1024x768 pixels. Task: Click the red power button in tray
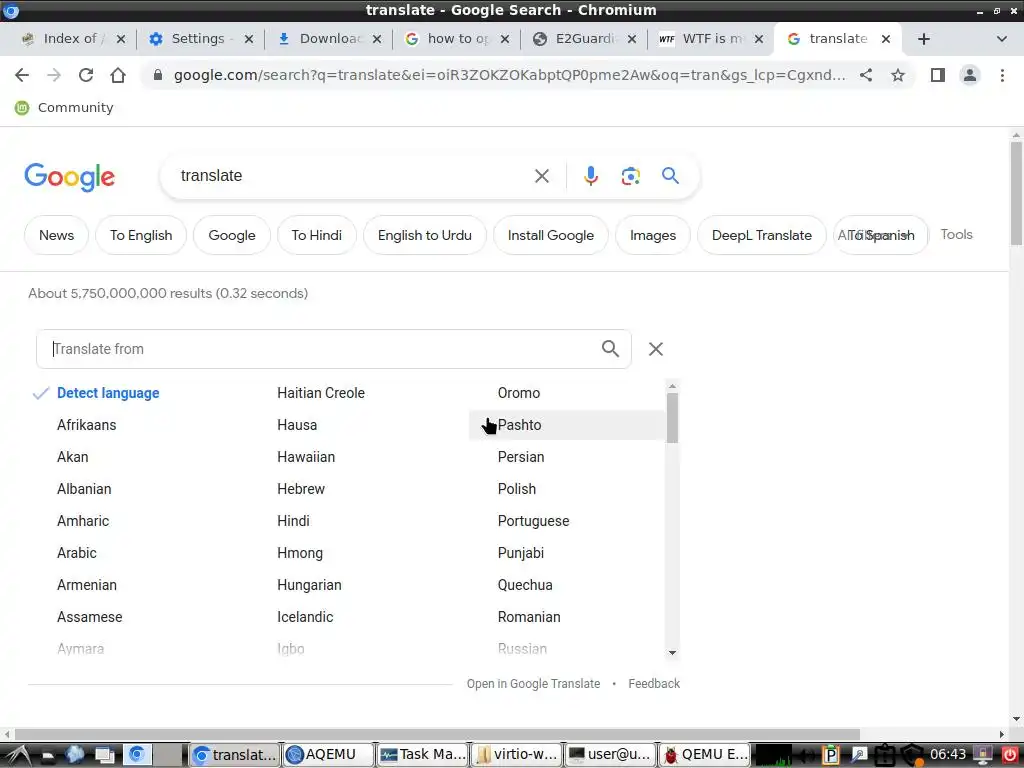pyautogui.click(x=1010, y=755)
